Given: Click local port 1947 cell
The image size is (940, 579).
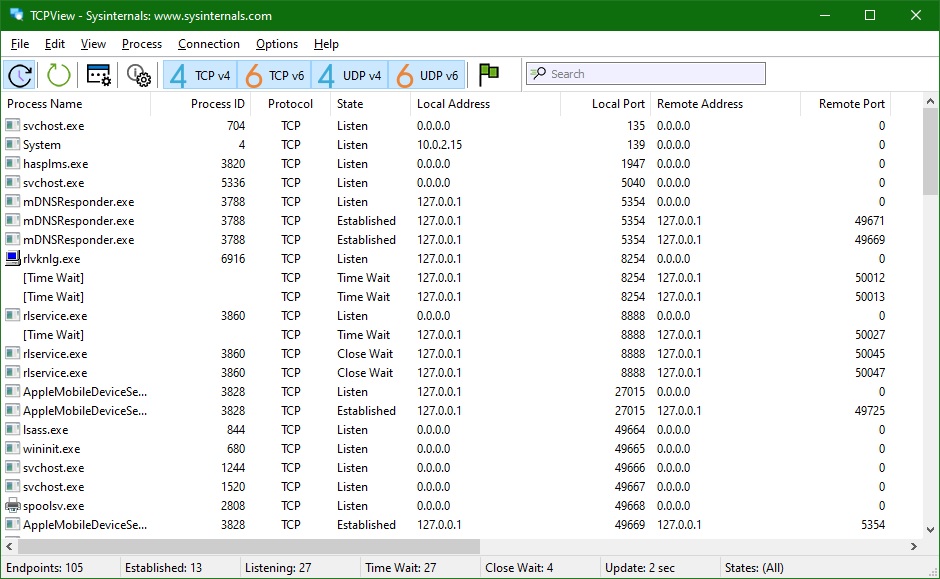Looking at the screenshot, I should pyautogui.click(x=633, y=164).
